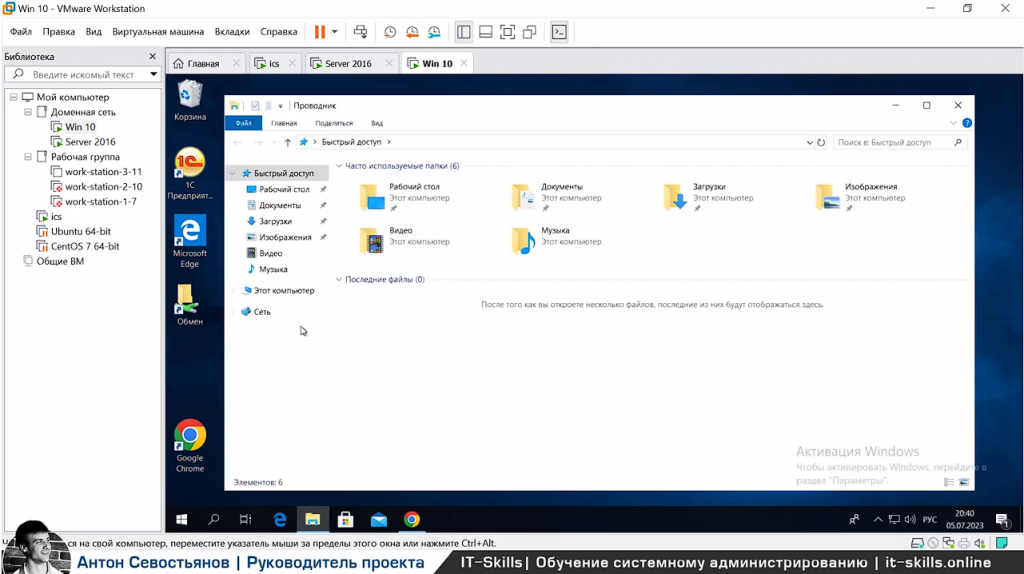1024x574 pixels.
Task: Click the Google Chrome desktop icon
Action: [x=190, y=446]
